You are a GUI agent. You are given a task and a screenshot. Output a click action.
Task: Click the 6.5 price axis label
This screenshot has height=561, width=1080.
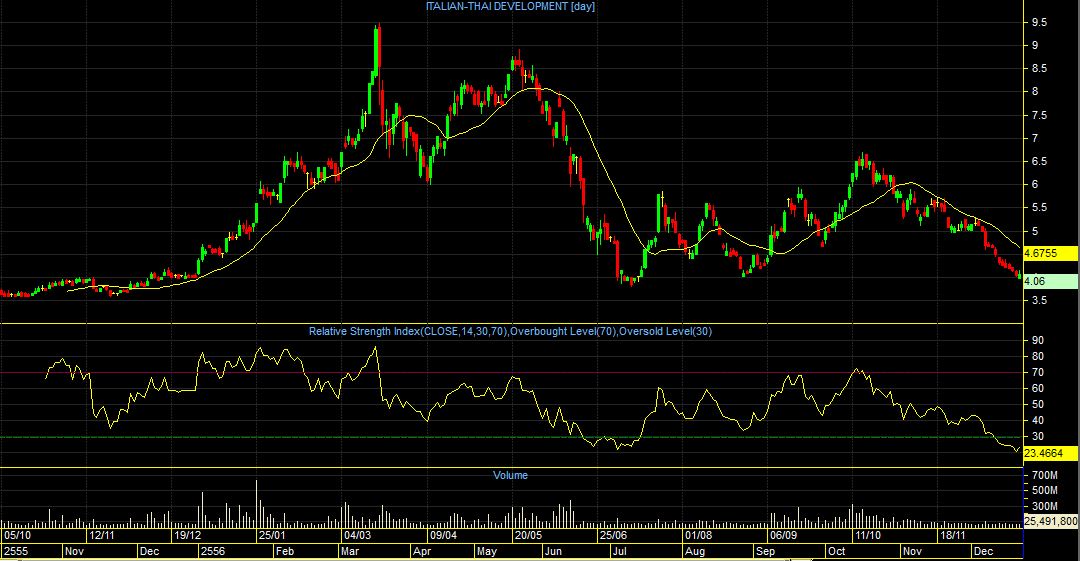(x=1039, y=161)
